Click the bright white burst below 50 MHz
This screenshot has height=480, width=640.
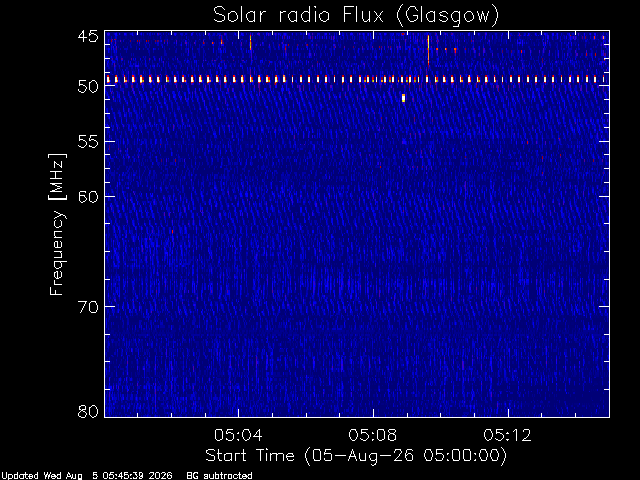403,98
